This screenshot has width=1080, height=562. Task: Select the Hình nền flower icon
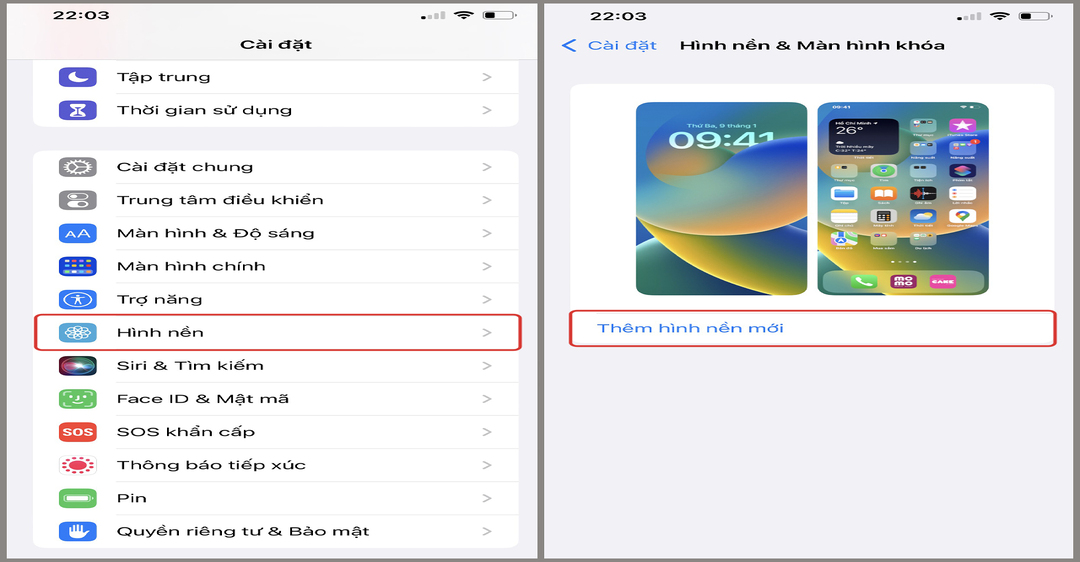[x=77, y=333]
